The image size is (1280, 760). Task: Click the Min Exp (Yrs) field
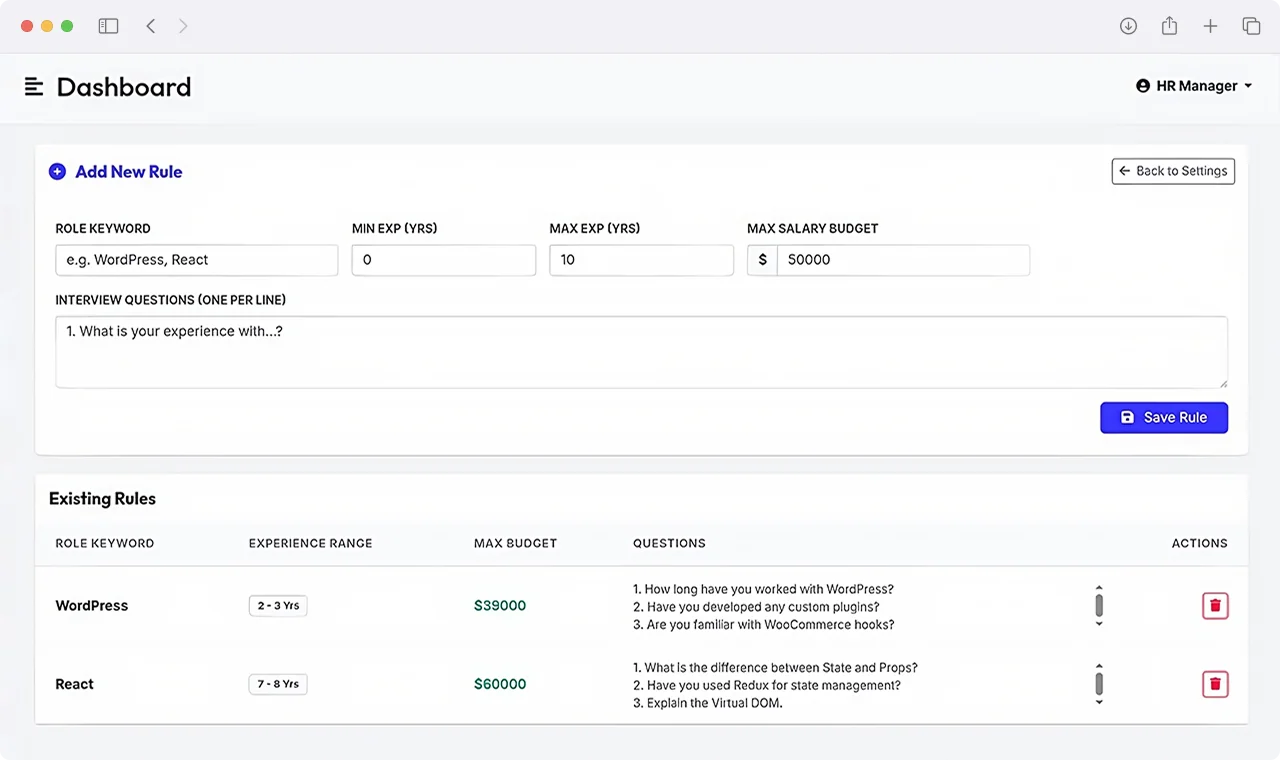point(444,260)
